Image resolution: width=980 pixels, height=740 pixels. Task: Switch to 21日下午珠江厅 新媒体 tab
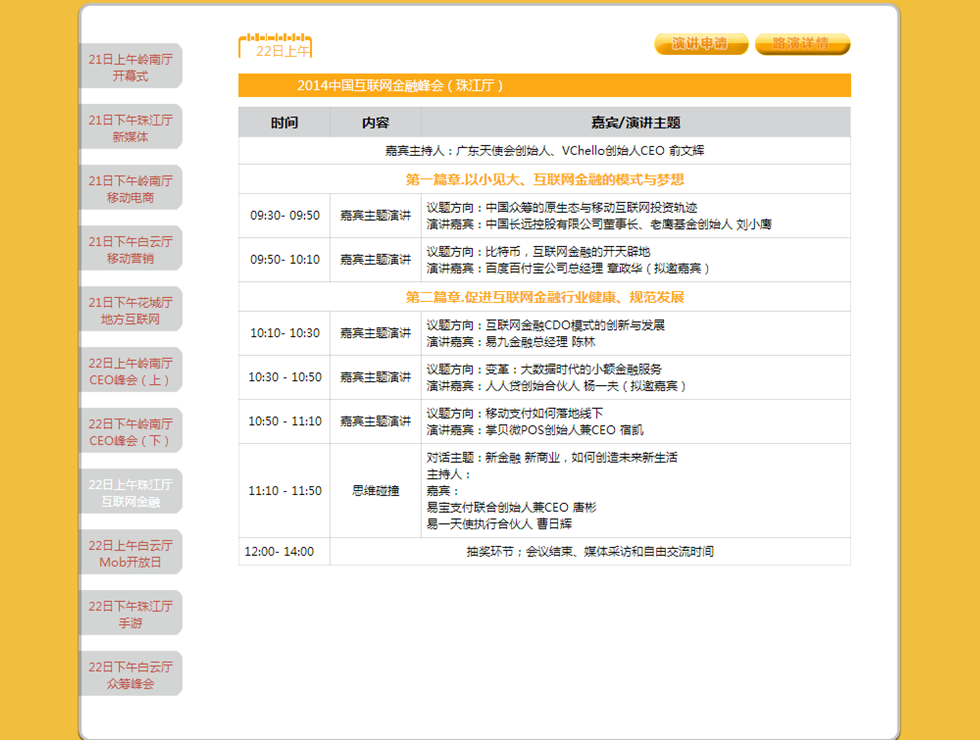pyautogui.click(x=131, y=128)
